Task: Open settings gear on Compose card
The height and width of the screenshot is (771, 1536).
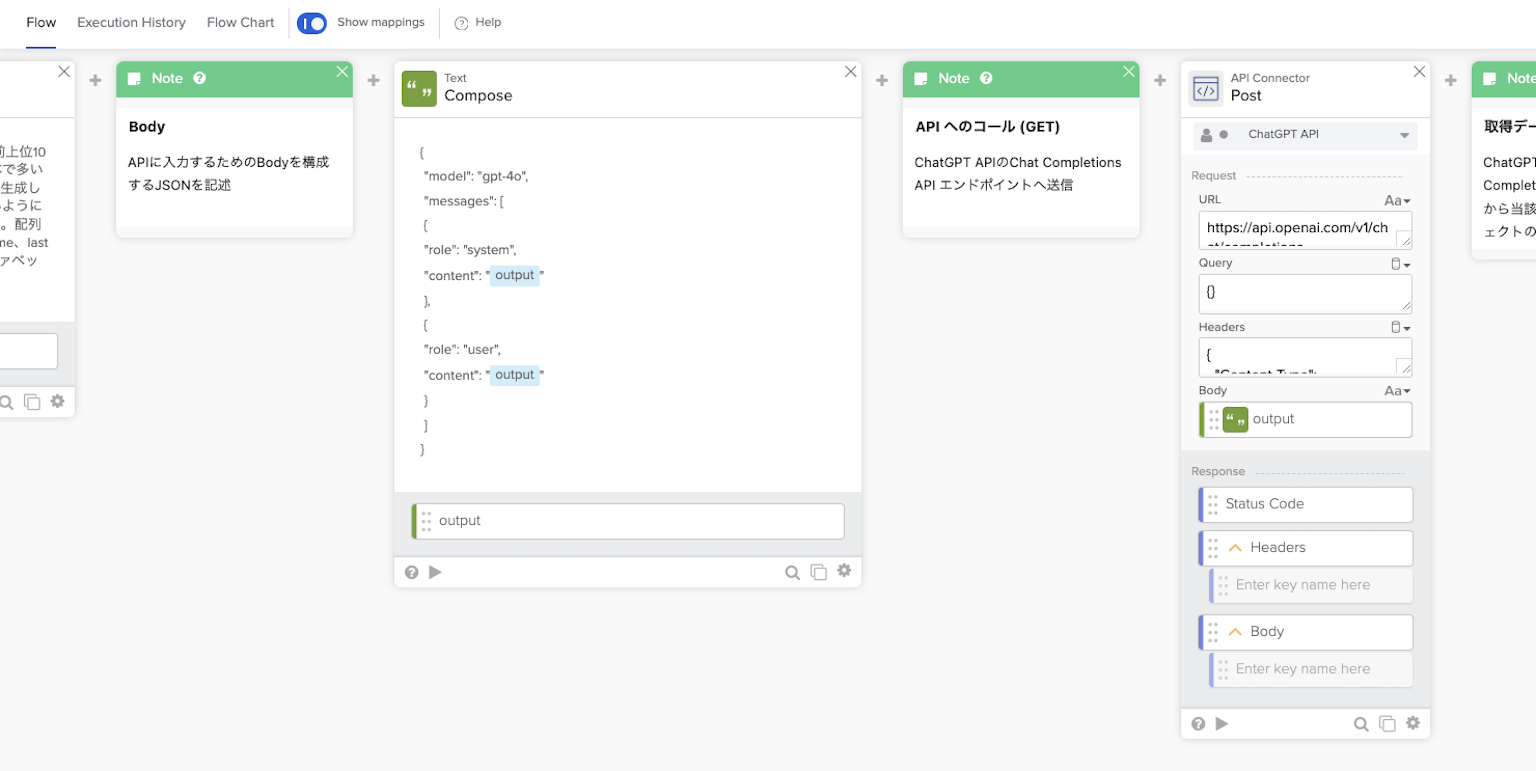Action: pos(844,571)
